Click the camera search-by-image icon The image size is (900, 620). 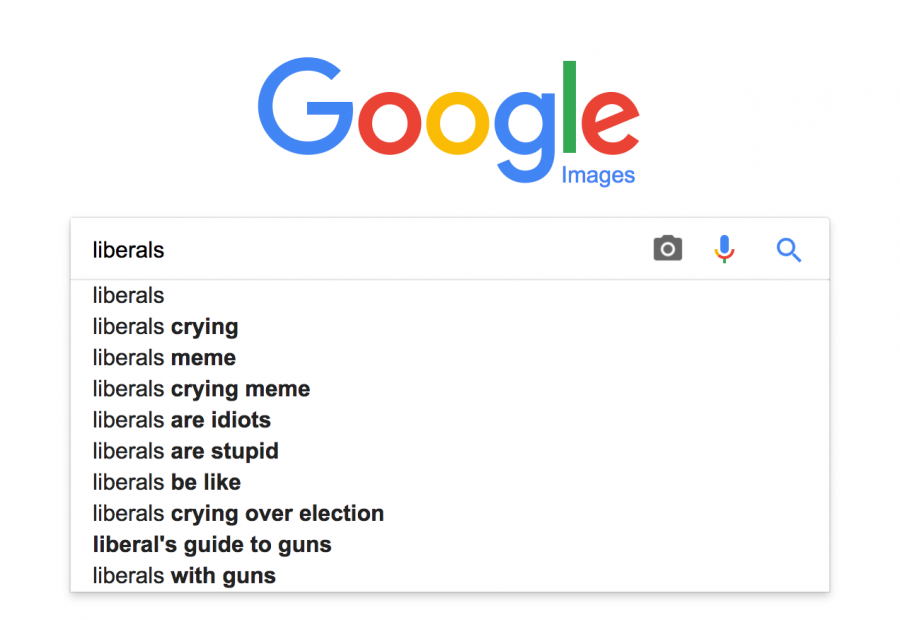668,249
